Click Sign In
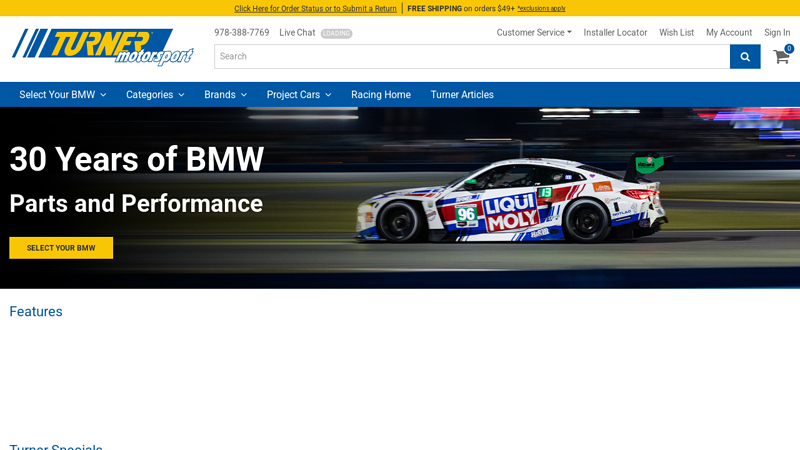Screen dimensions: 800x450 [x=777, y=33]
